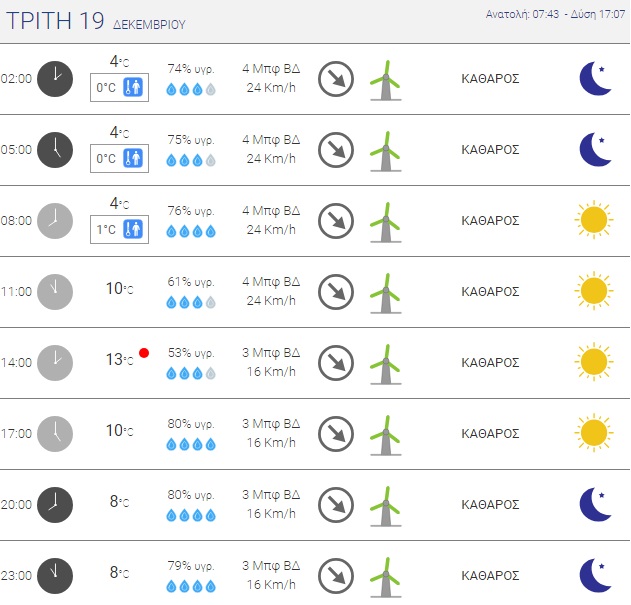Click the wind direction arrow at 05:00

point(336,150)
